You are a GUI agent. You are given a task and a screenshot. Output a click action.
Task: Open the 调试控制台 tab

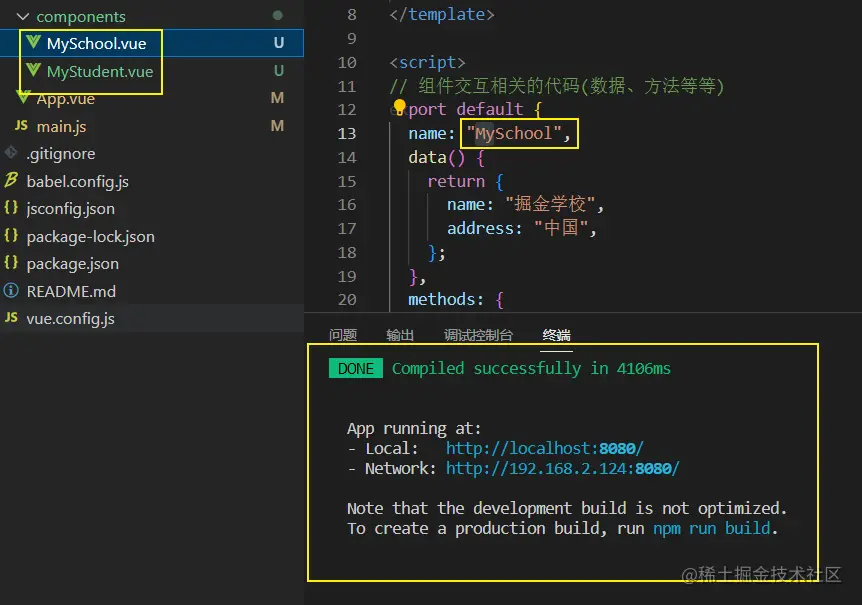click(x=478, y=335)
